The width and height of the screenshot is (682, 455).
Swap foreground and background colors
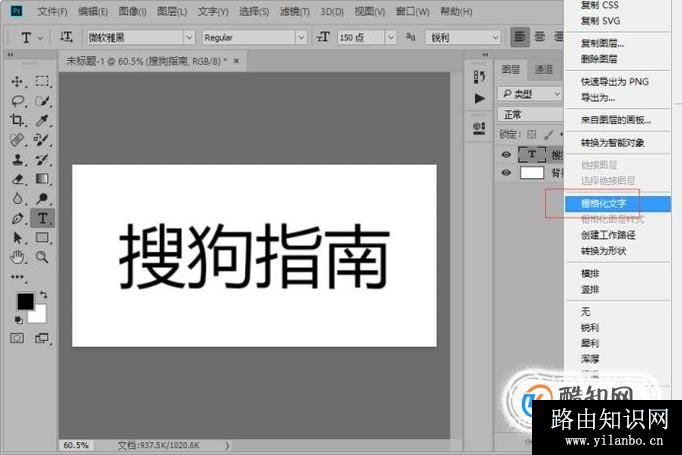[x=43, y=294]
